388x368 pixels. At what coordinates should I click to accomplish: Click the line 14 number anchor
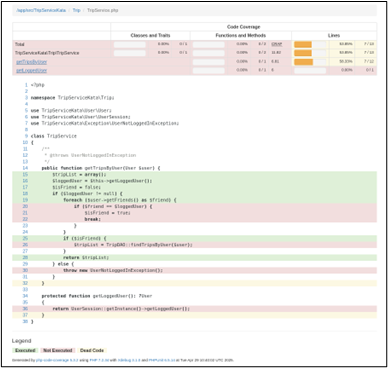[x=25, y=168]
